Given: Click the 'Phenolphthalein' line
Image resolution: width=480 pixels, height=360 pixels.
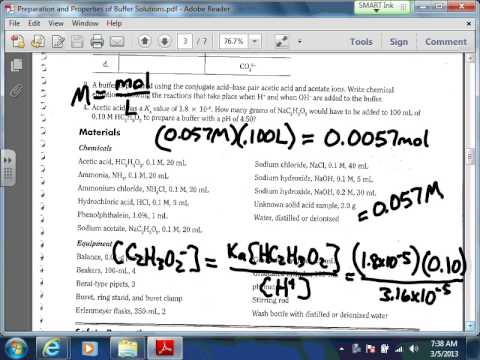Looking at the screenshot, I should pos(122,215).
